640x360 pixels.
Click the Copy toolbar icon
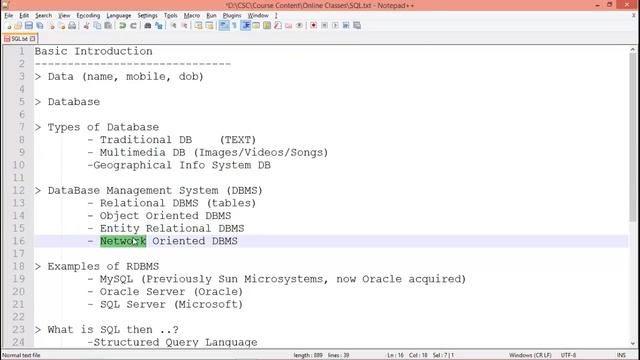pos(97,25)
